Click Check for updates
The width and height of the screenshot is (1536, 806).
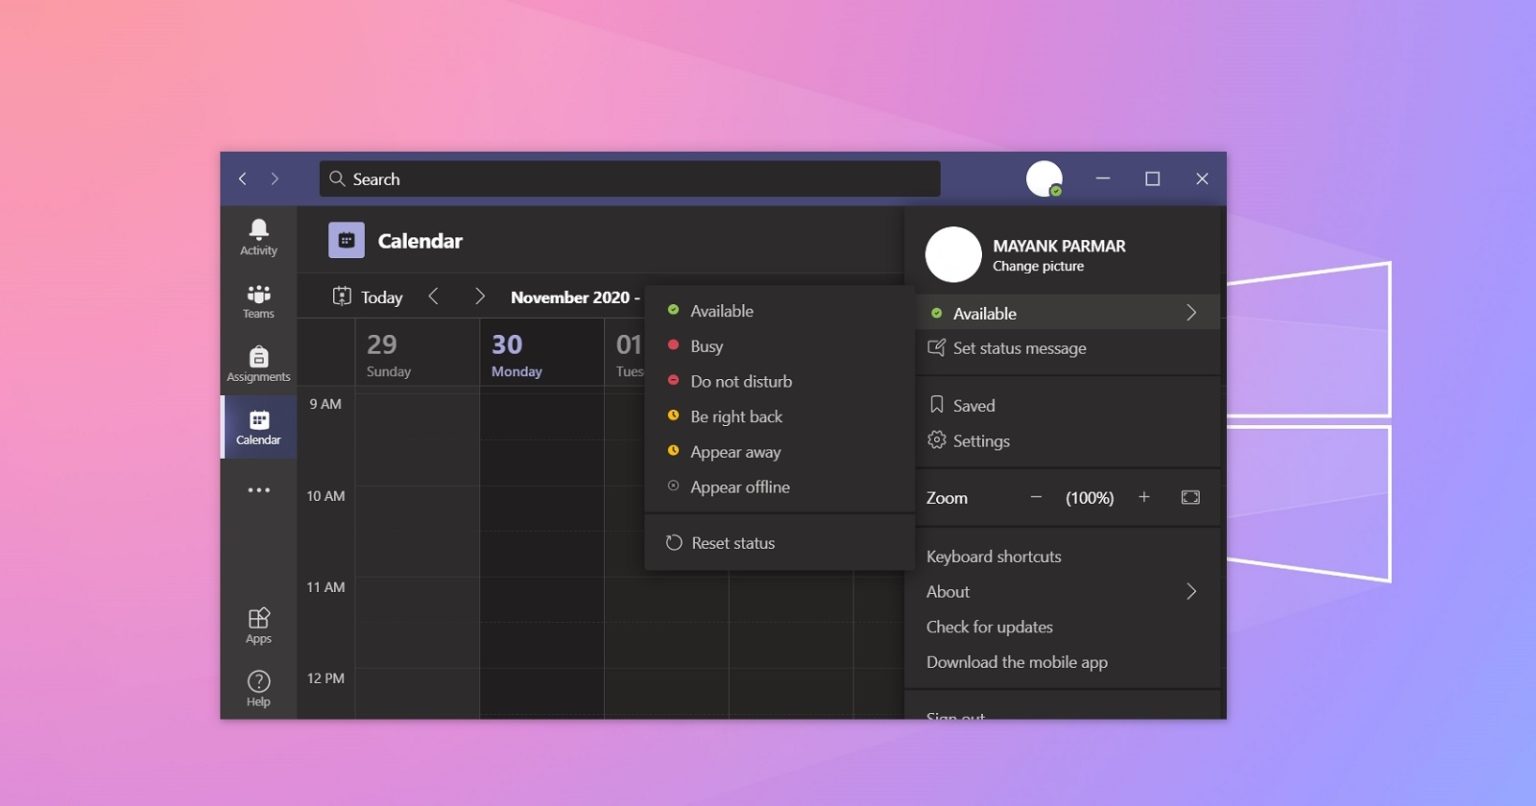point(989,627)
